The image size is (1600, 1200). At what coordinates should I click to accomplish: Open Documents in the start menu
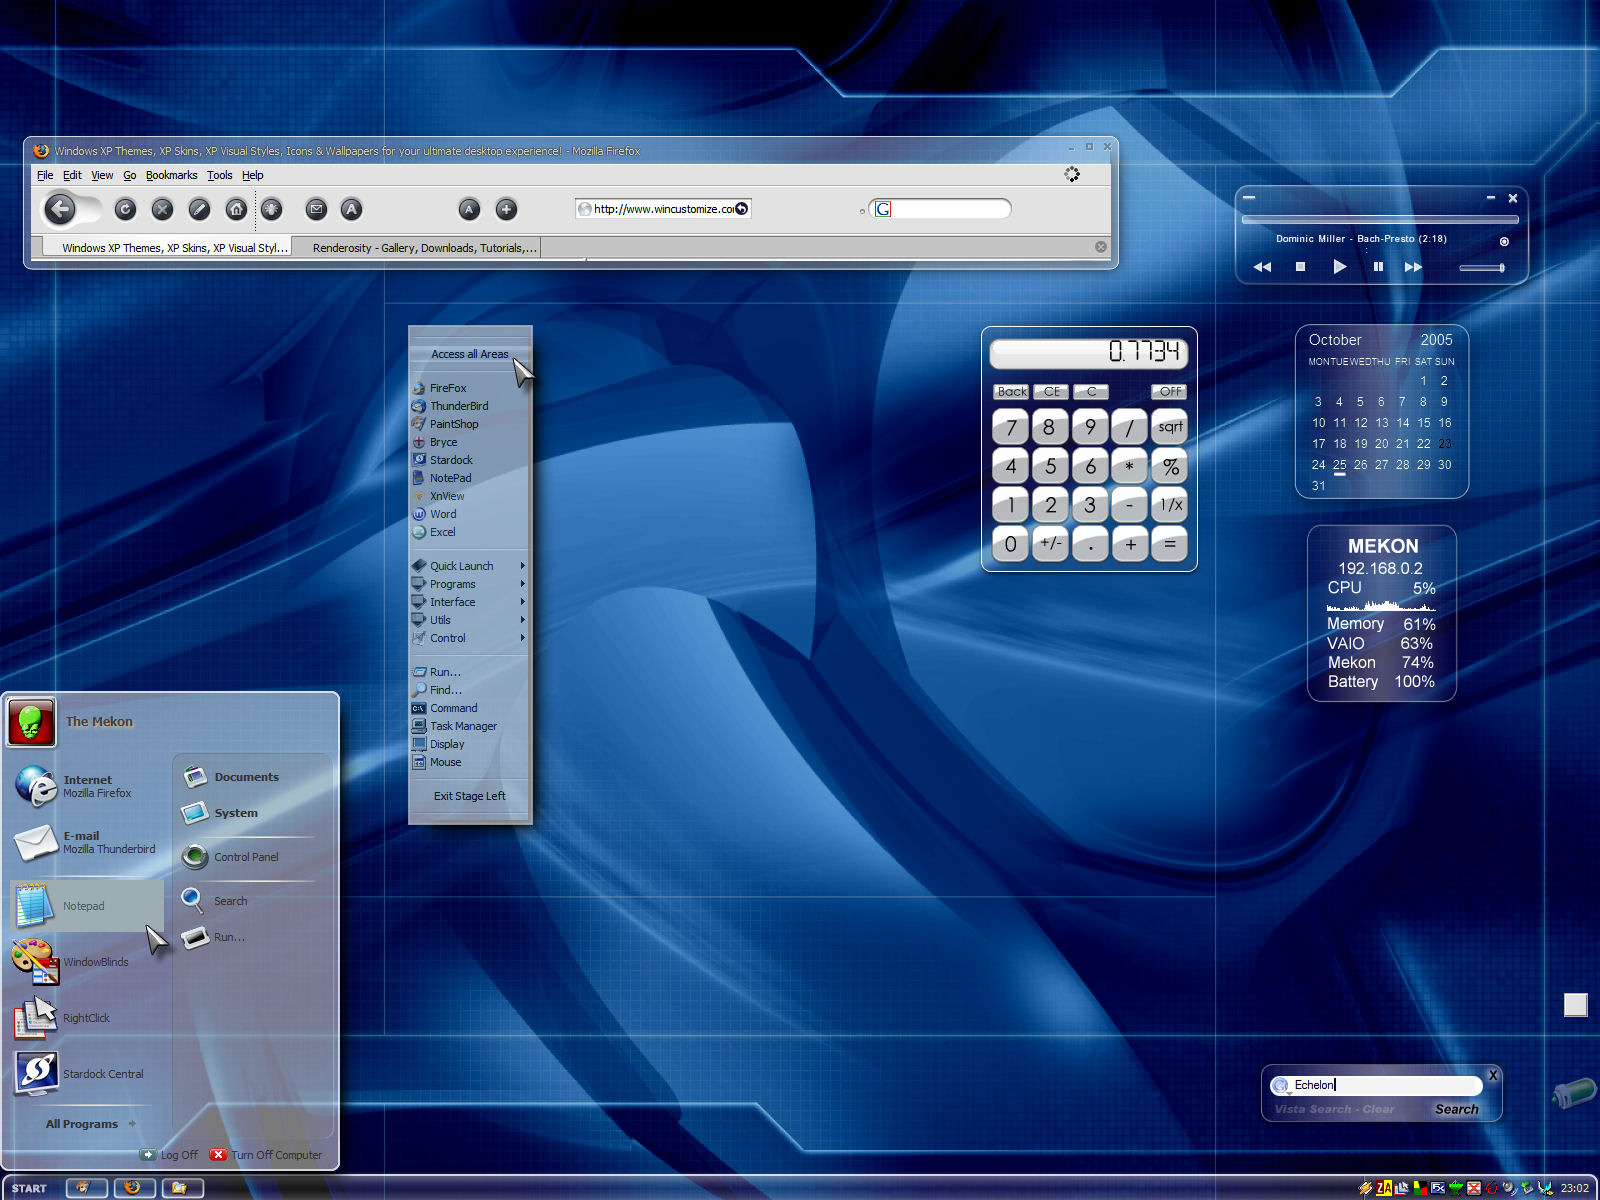click(247, 777)
